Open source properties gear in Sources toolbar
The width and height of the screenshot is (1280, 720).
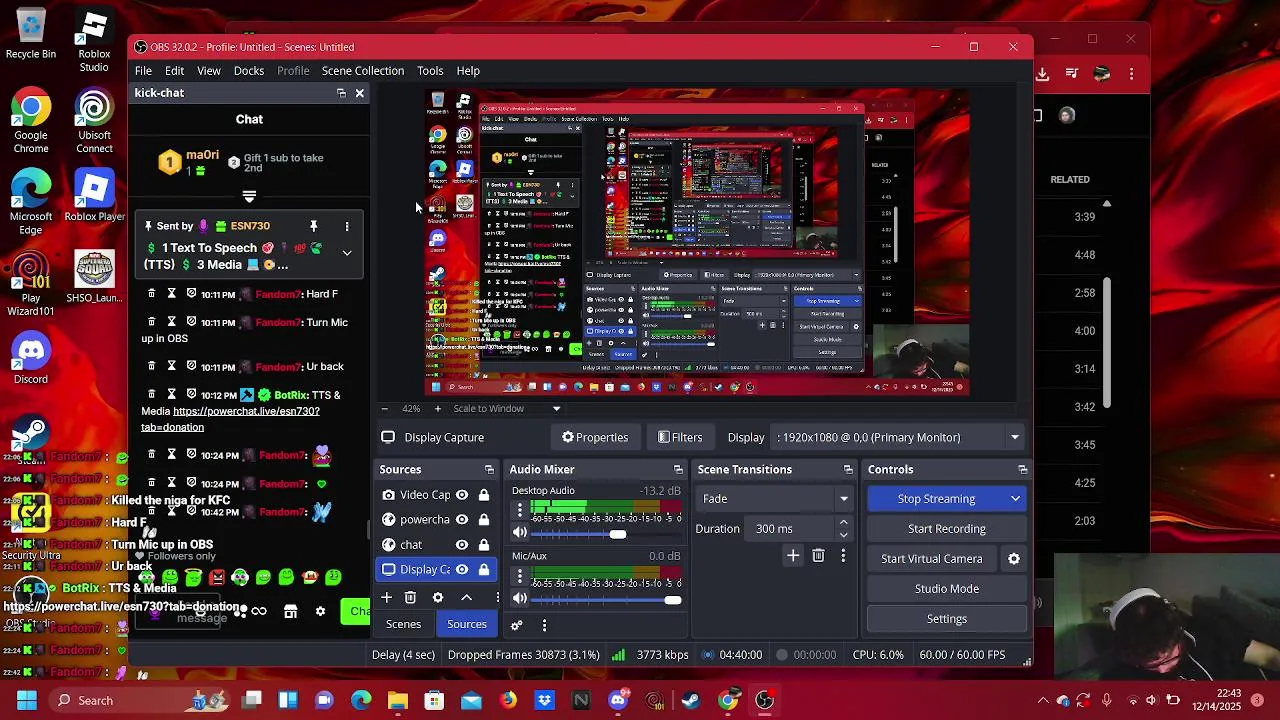point(437,597)
